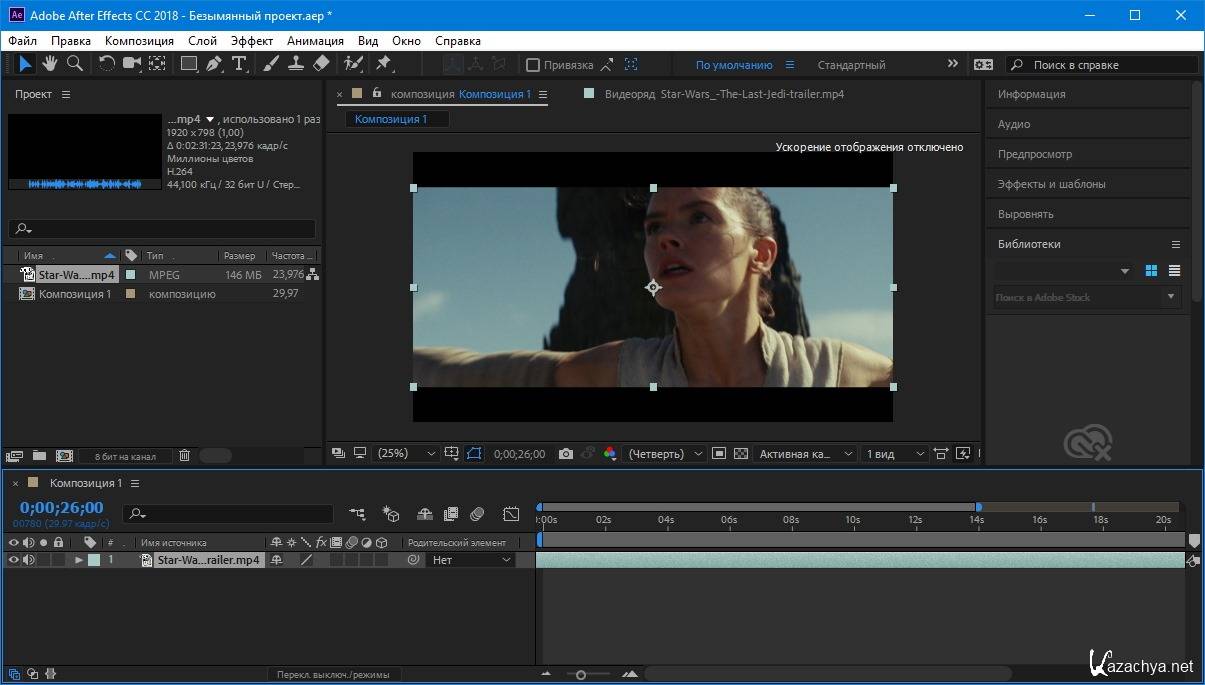Select the Brush tool

pos(271,64)
